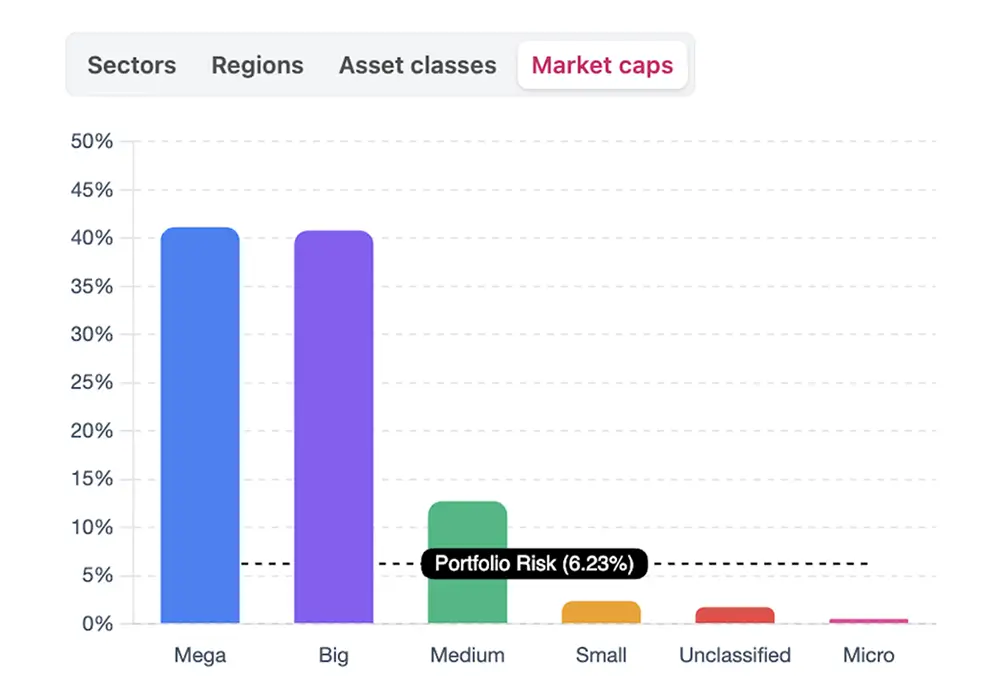Click the pink Micro bar
Image resolution: width=1000 pixels, height=700 pixels.
click(868, 621)
